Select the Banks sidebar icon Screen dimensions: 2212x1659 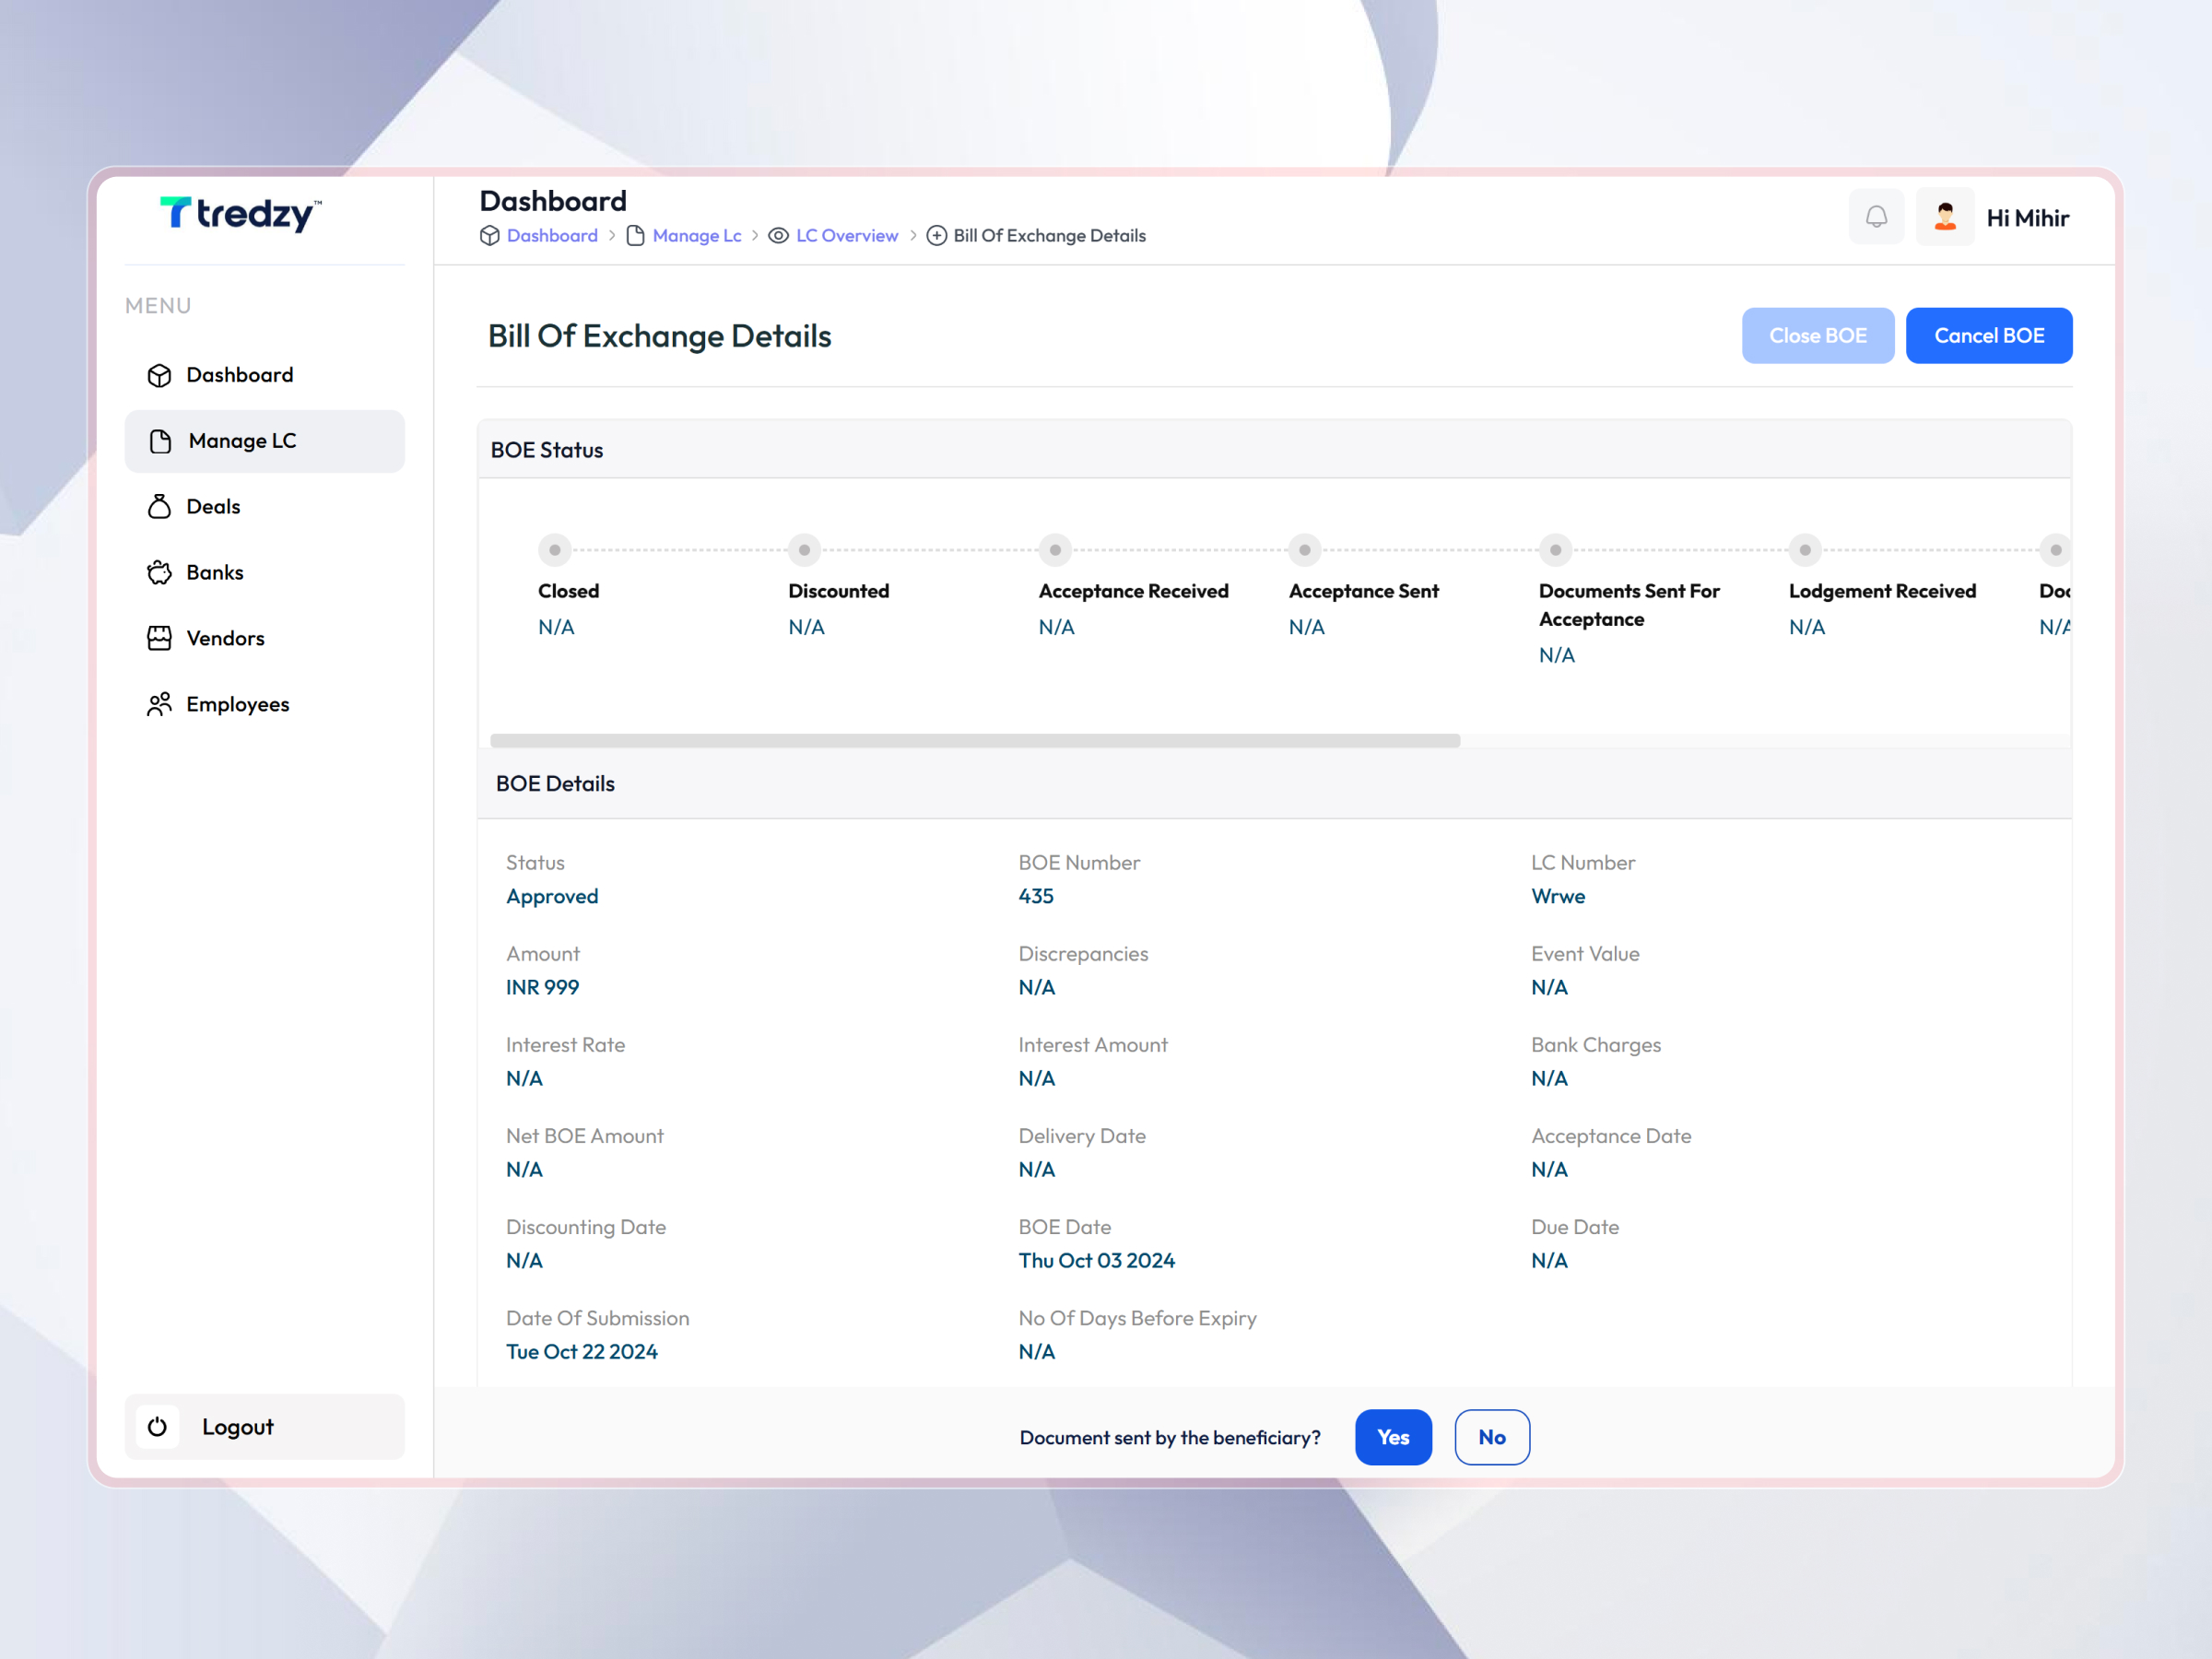tap(160, 572)
